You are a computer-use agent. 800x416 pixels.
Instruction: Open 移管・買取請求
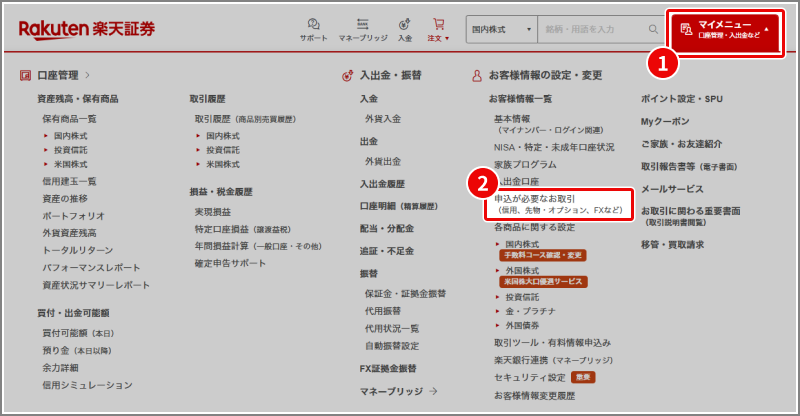(x=672, y=244)
